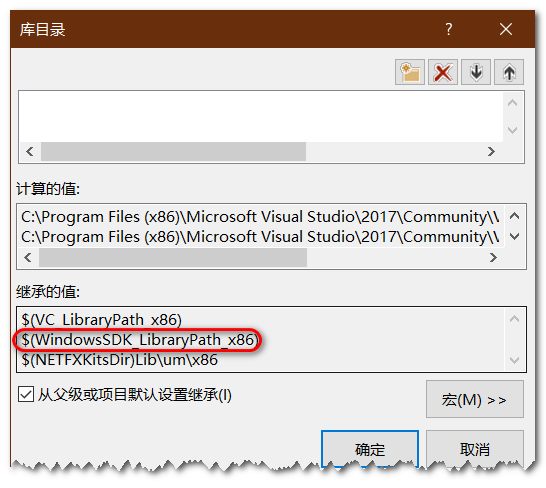Image resolution: width=546 pixels, height=488 pixels.
Task: Select the $(VC_LibraryPath_x86) inherited value
Action: coord(101,319)
